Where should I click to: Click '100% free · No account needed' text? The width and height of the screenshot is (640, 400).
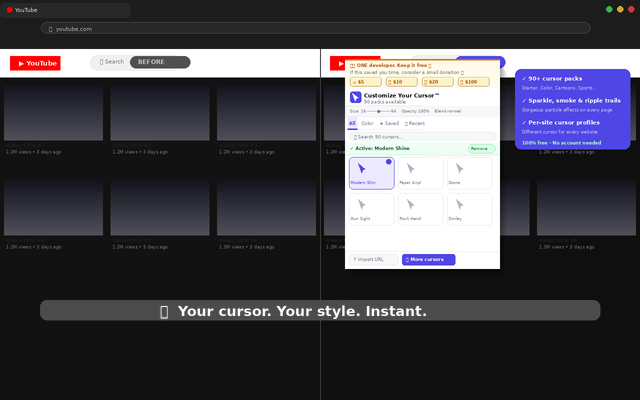(561, 143)
